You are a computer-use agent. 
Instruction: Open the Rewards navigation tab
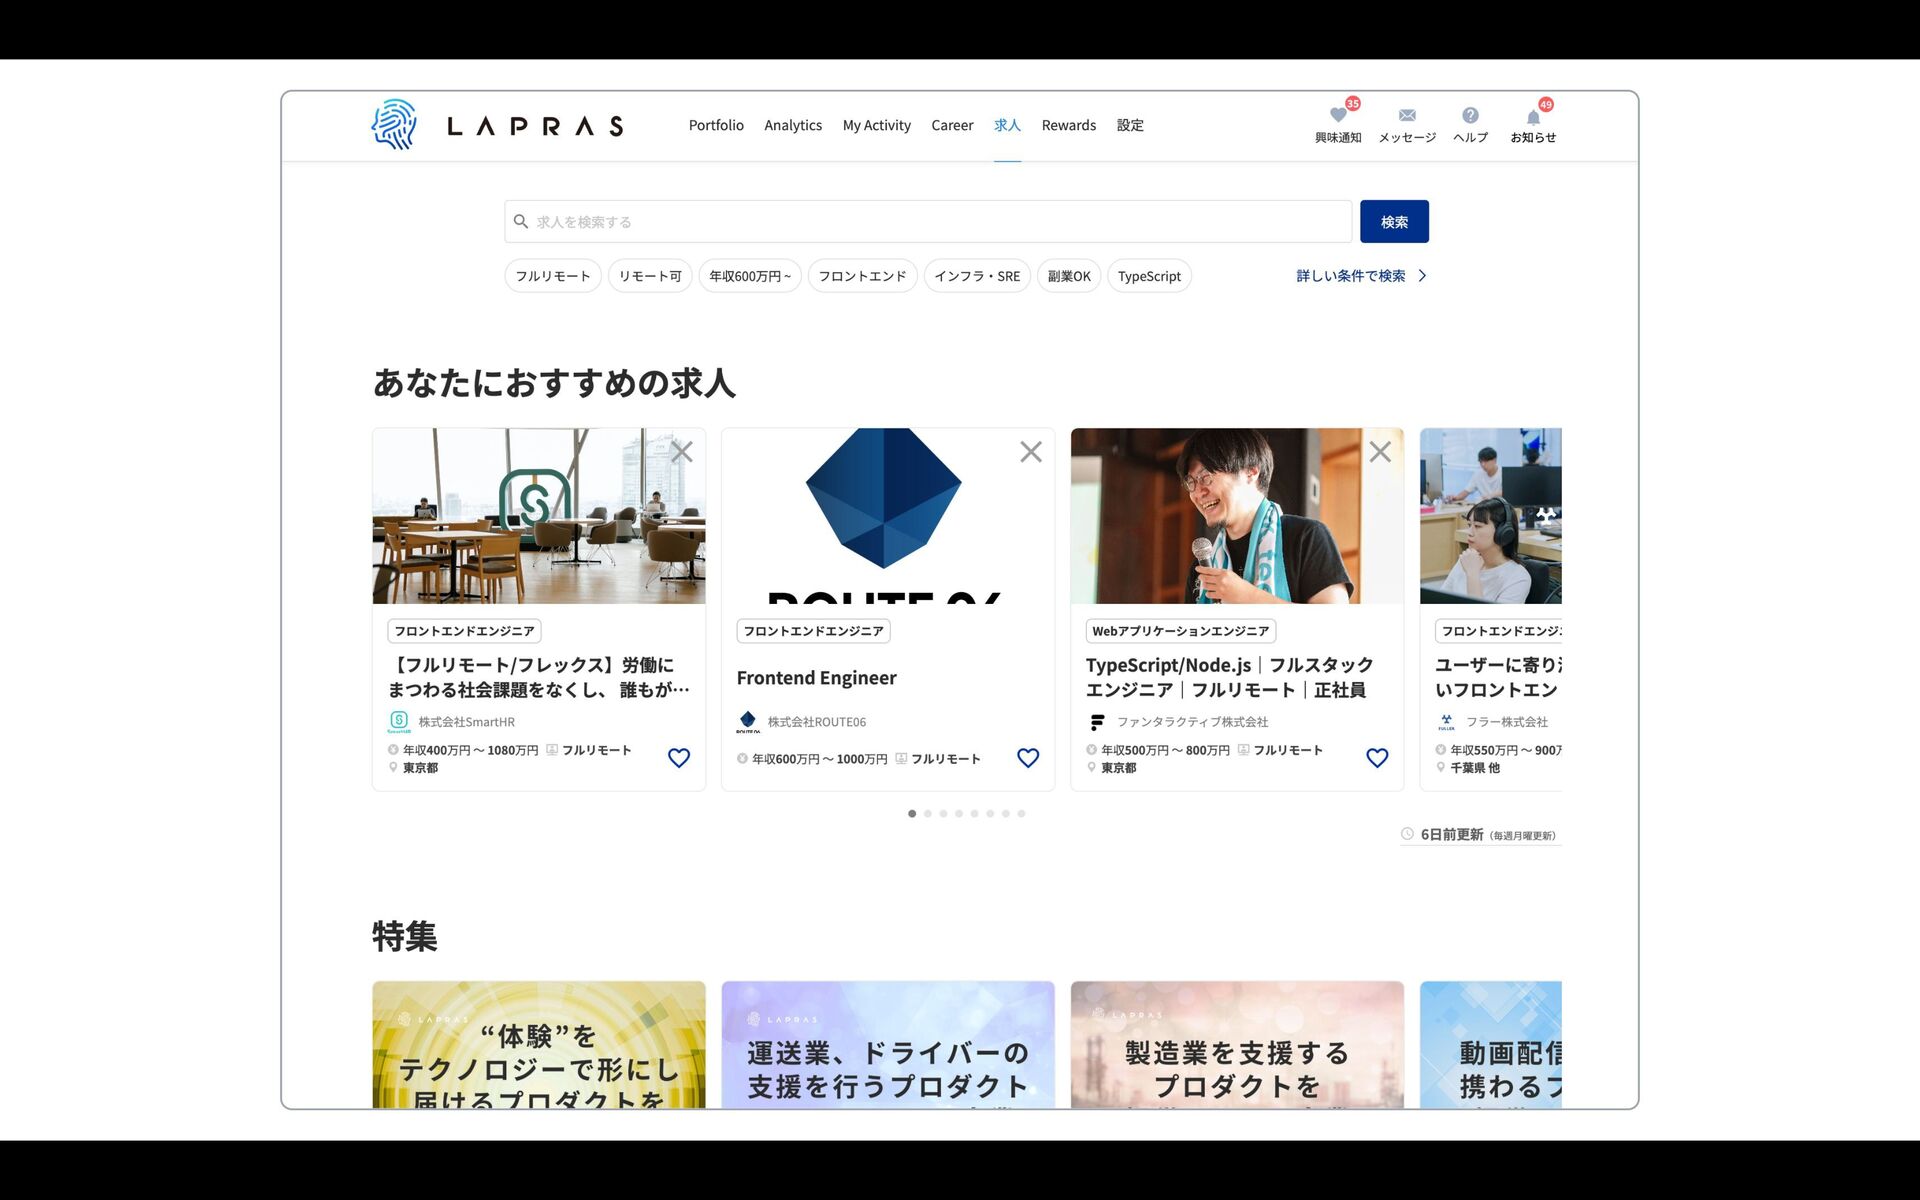(1068, 126)
